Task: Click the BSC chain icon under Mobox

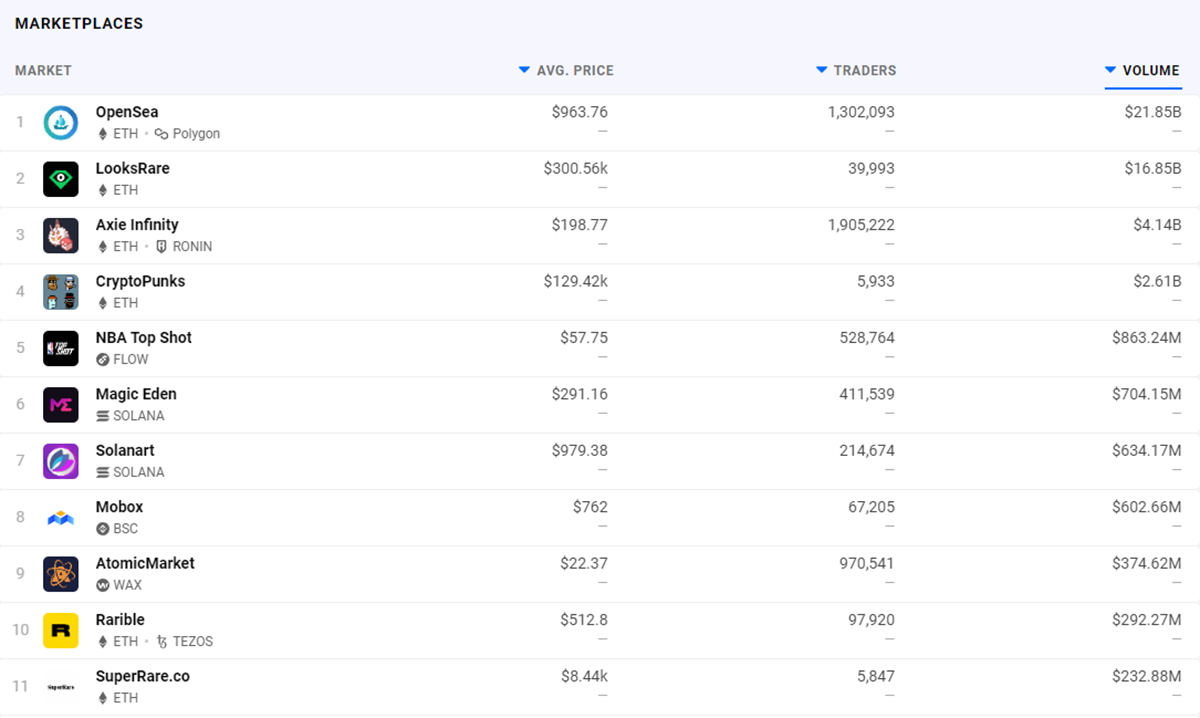Action: click(x=102, y=529)
